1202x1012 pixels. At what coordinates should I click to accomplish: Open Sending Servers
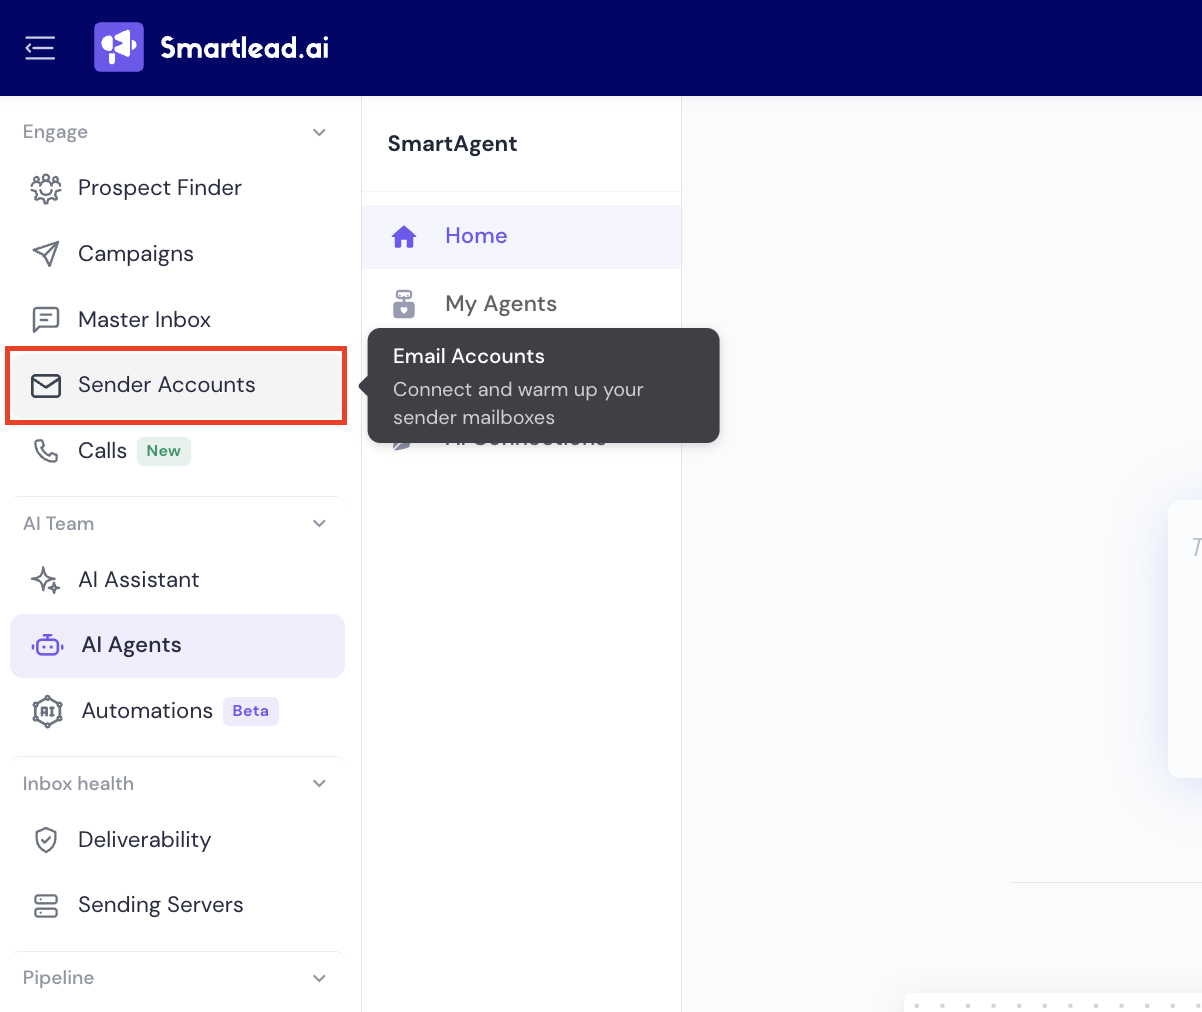(177, 905)
